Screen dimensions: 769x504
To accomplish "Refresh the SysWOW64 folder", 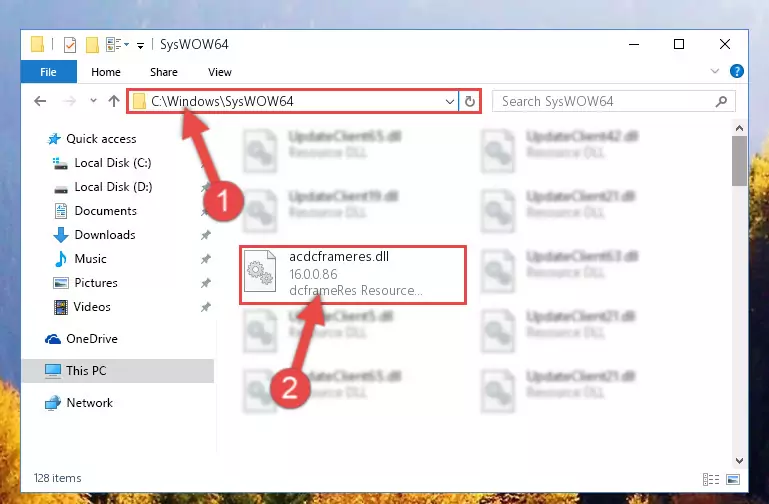I will (470, 101).
